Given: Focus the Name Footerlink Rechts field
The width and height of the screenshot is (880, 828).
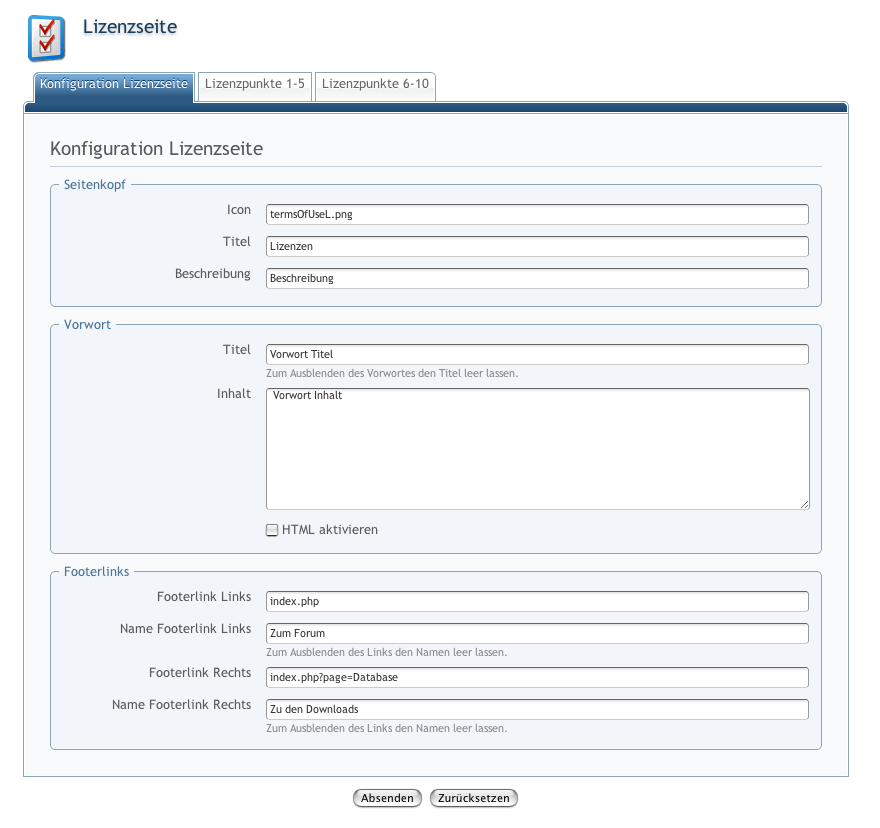Looking at the screenshot, I should coord(536,709).
